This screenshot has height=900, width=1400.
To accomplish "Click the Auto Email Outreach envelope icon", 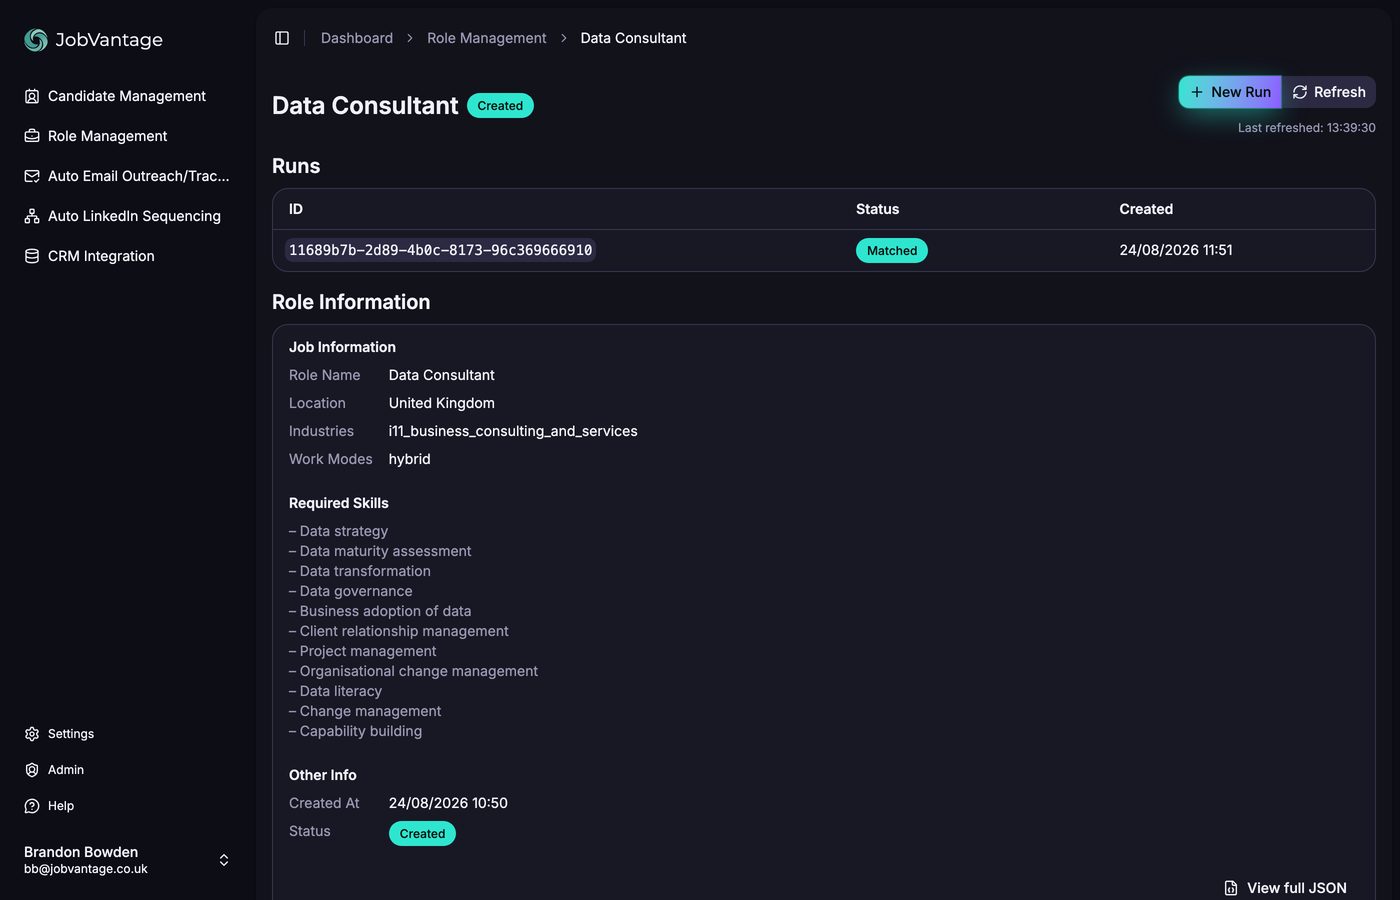I will [32, 176].
